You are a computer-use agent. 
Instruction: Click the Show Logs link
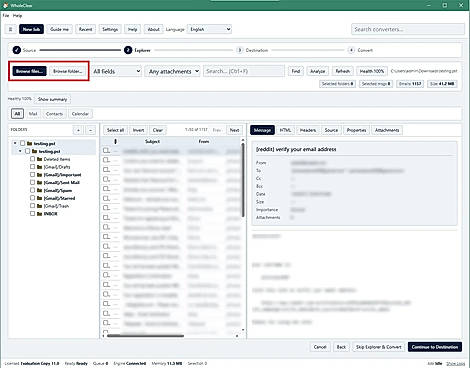(455, 363)
